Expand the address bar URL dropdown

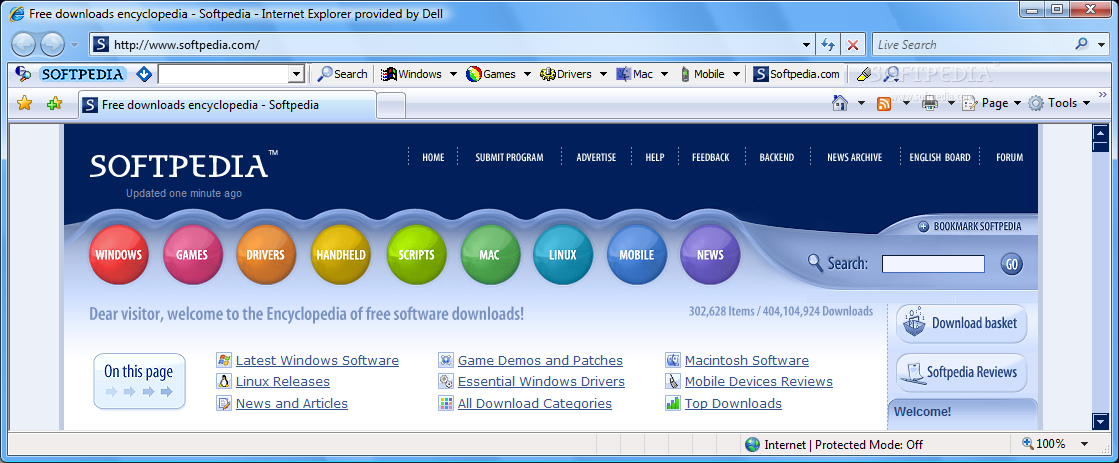coord(806,45)
